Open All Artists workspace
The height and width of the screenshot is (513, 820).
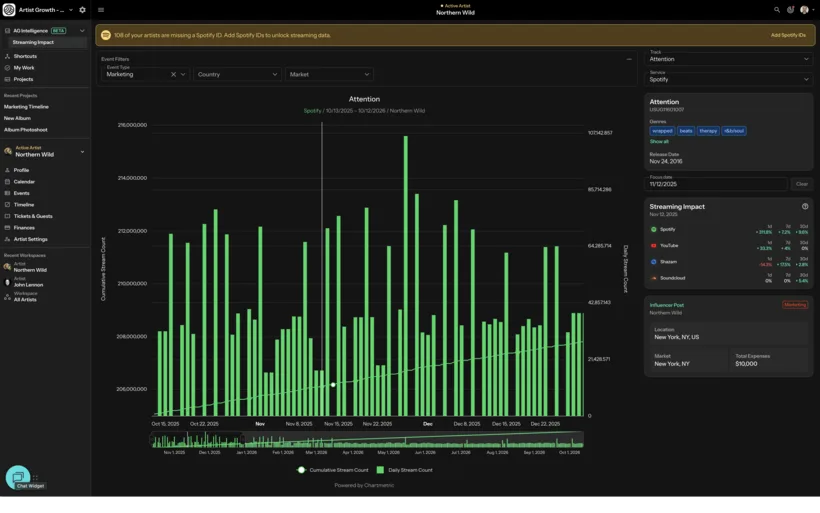[25, 297]
